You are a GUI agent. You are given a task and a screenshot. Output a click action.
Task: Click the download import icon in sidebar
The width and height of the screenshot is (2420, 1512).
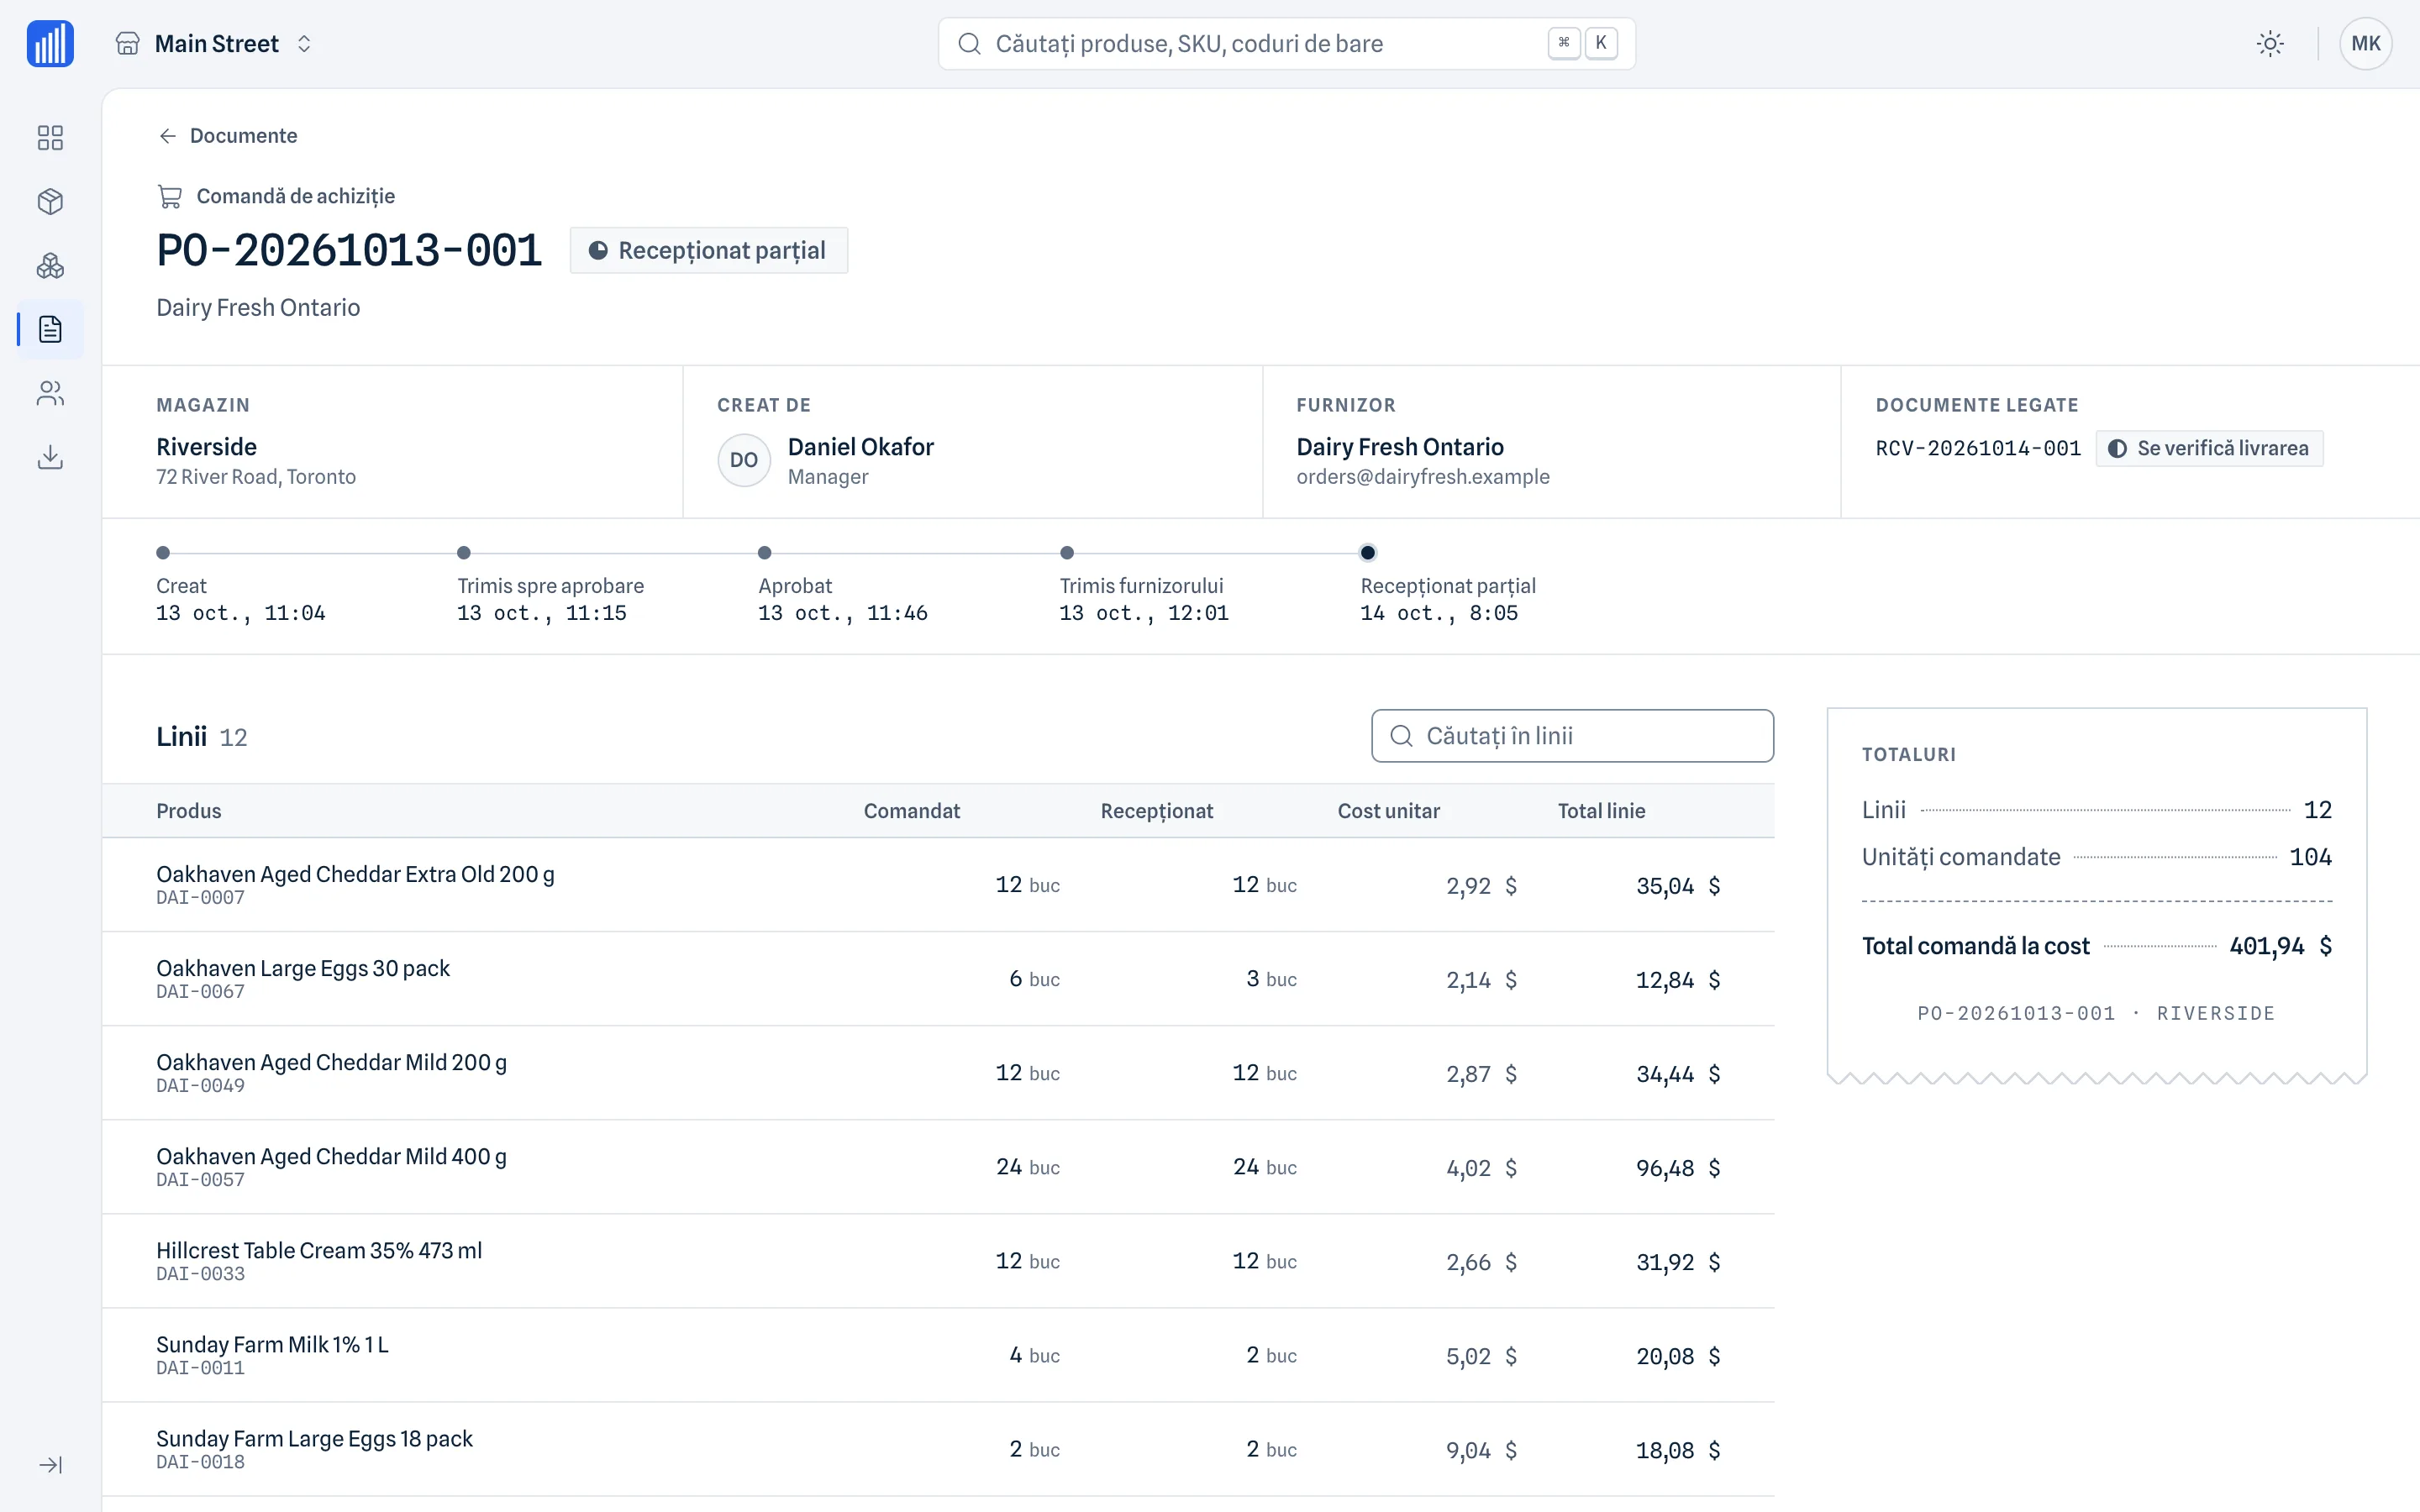point(50,457)
